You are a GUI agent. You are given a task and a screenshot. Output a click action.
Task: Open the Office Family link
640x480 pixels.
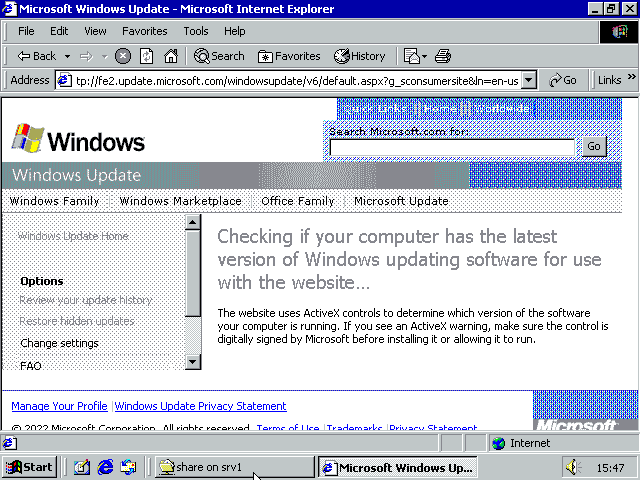[298, 201]
